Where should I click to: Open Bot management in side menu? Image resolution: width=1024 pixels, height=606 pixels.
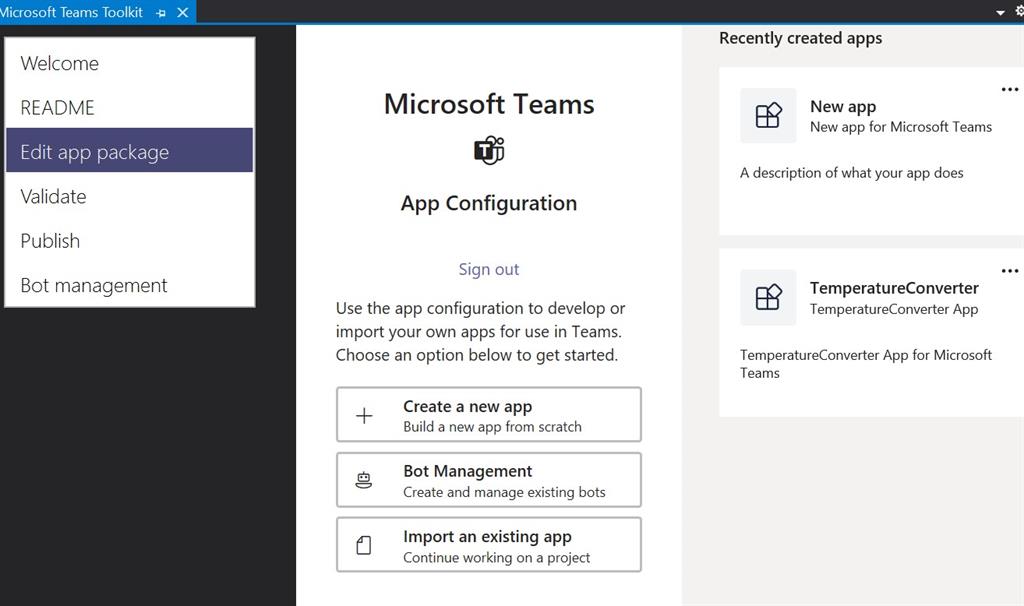tap(129, 285)
